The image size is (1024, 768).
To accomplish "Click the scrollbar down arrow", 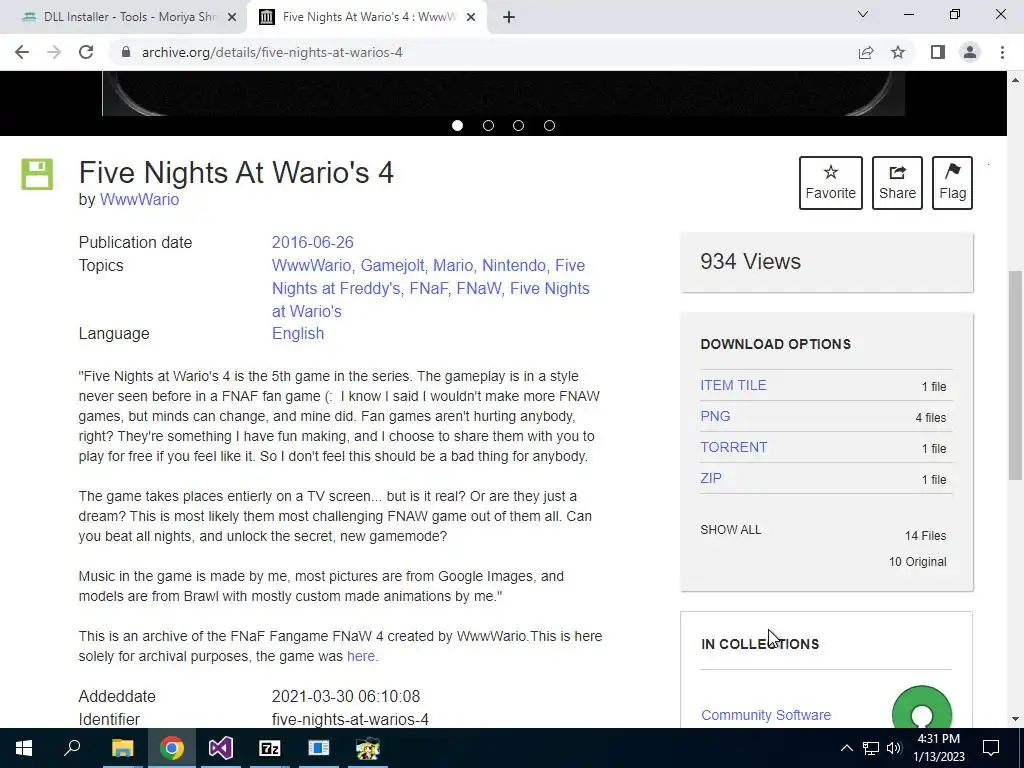I will click(x=1015, y=719).
